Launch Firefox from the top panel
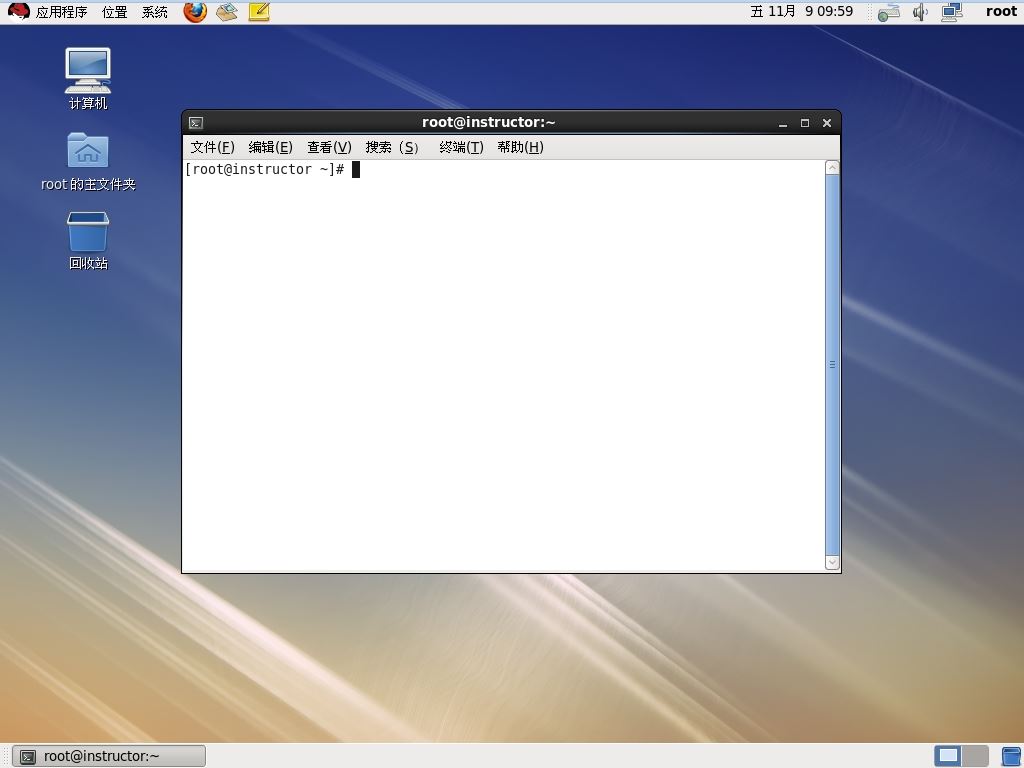1024x768 pixels. click(195, 12)
